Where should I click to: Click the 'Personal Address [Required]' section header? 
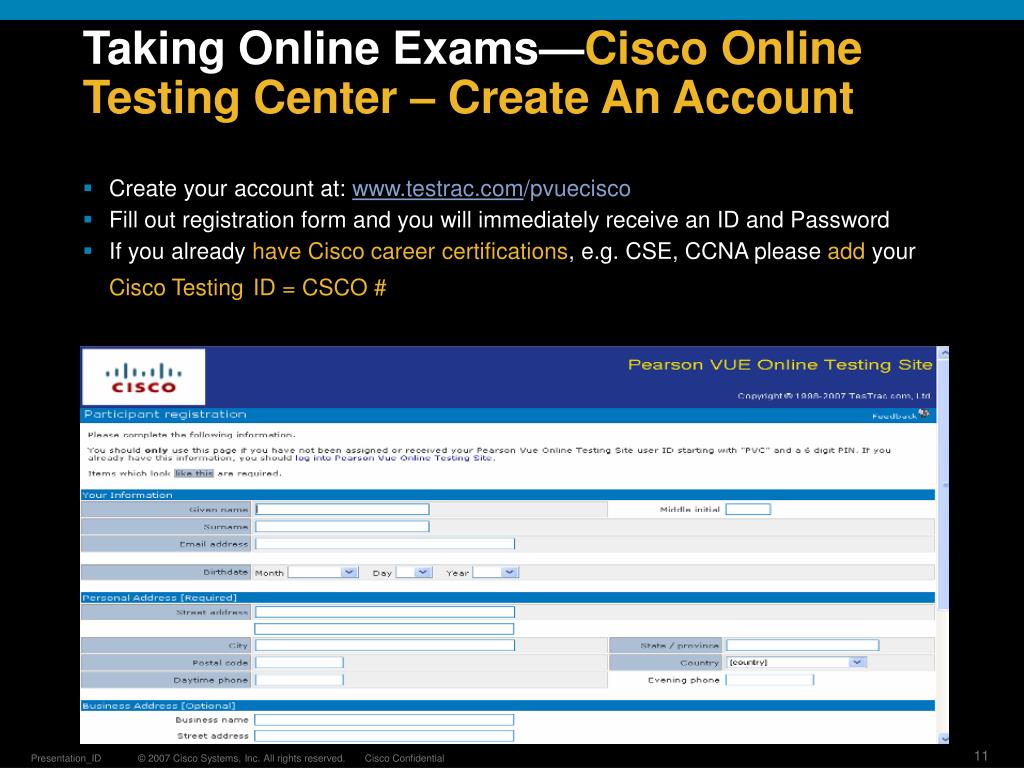click(159, 598)
